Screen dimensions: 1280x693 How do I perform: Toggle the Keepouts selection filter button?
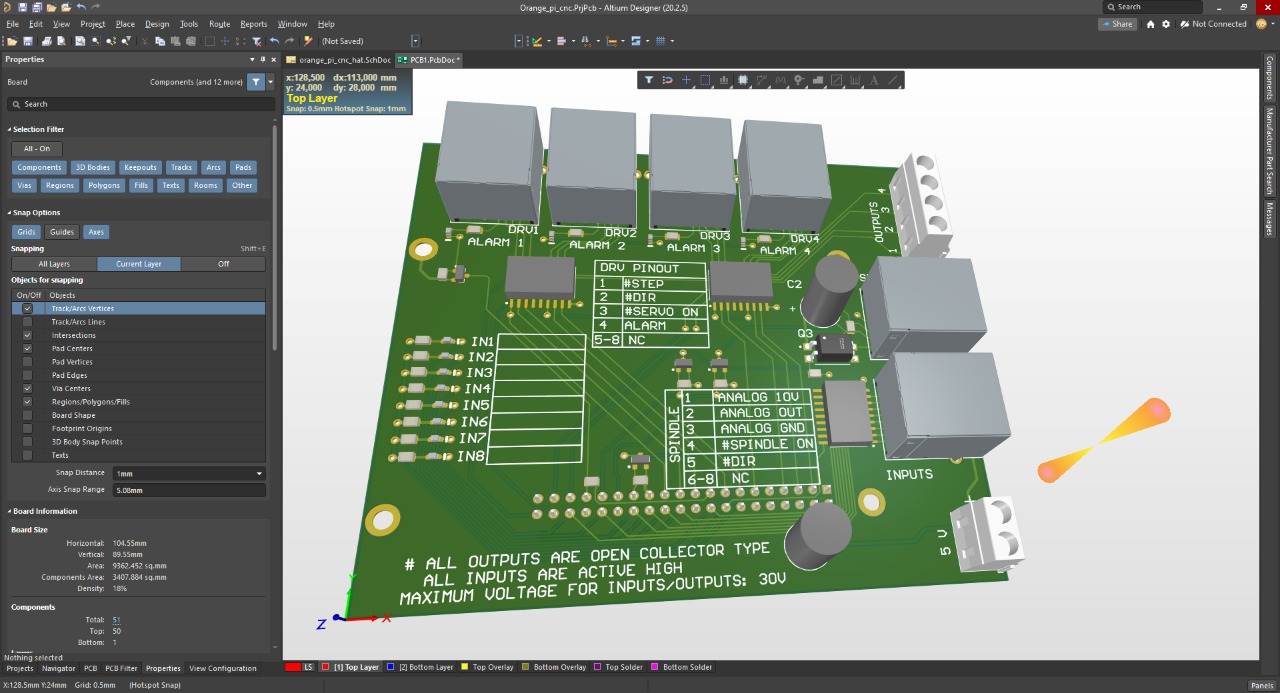tap(140, 168)
